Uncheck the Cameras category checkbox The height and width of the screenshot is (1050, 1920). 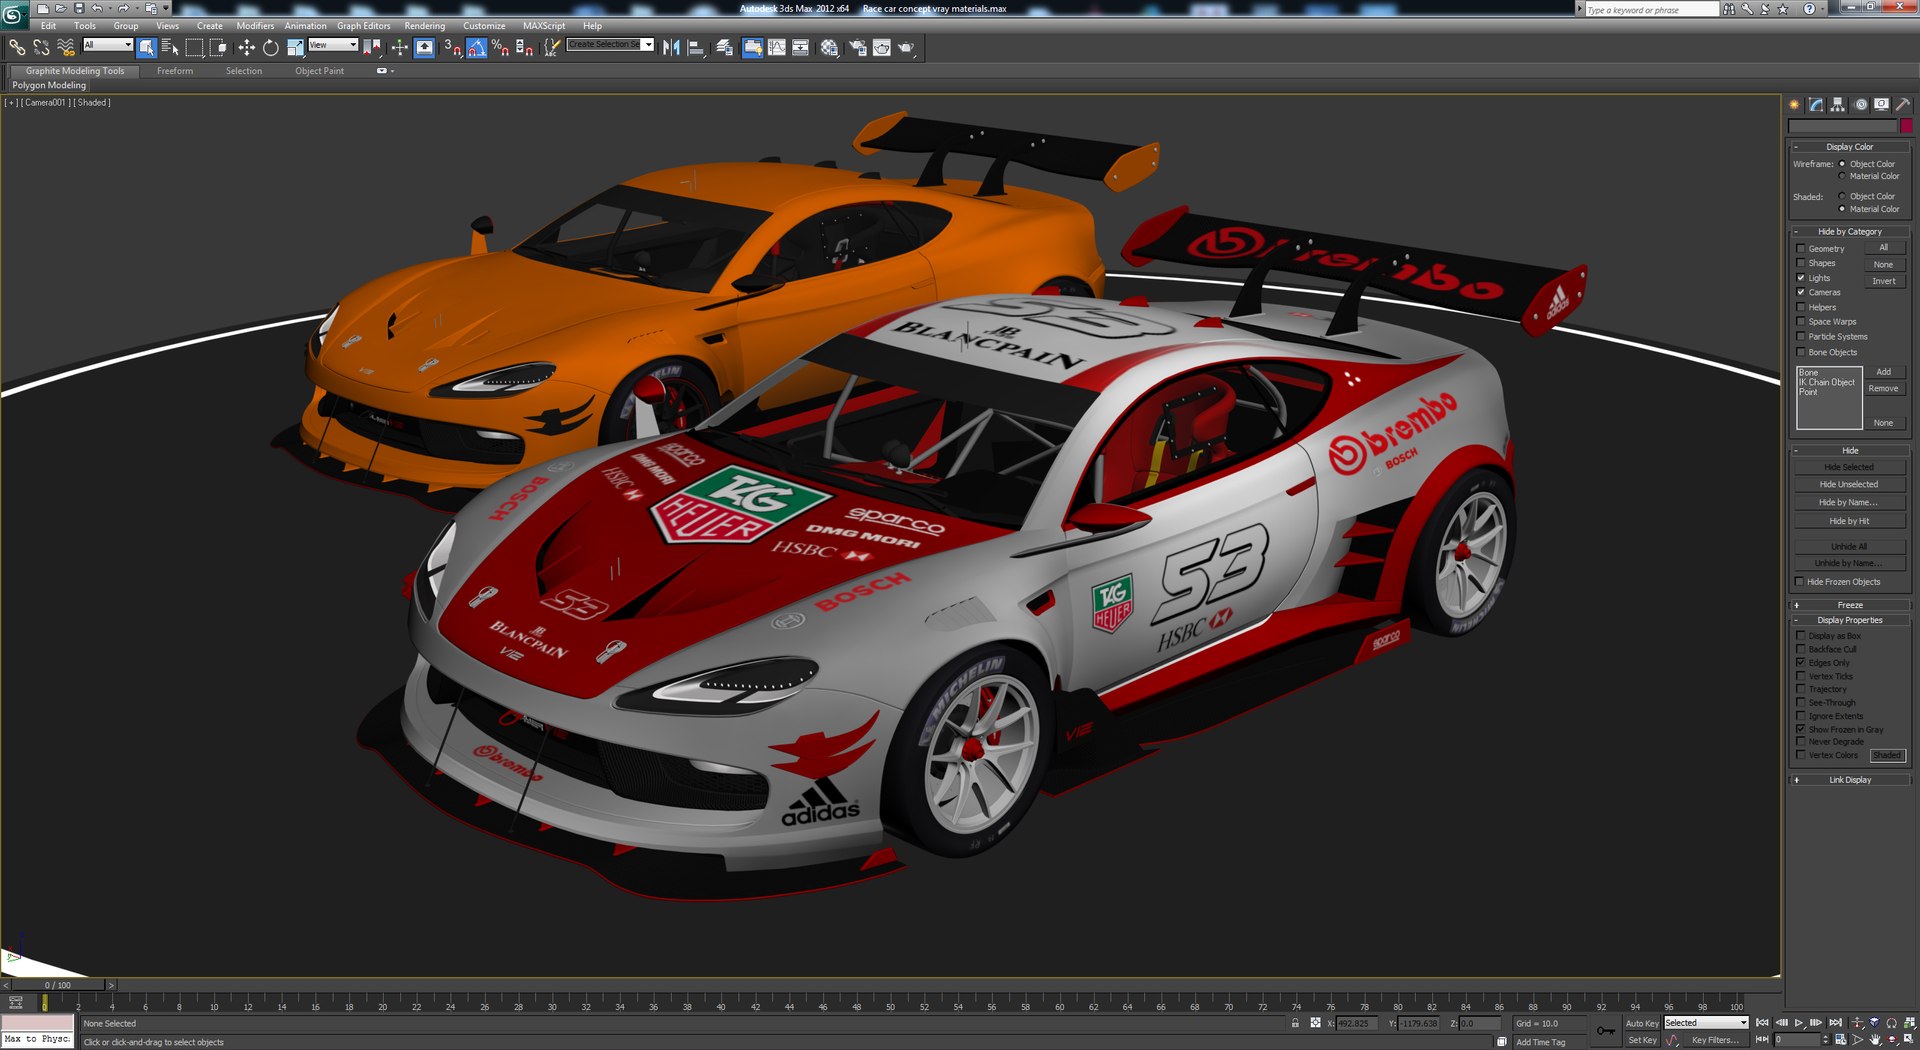tap(1801, 292)
